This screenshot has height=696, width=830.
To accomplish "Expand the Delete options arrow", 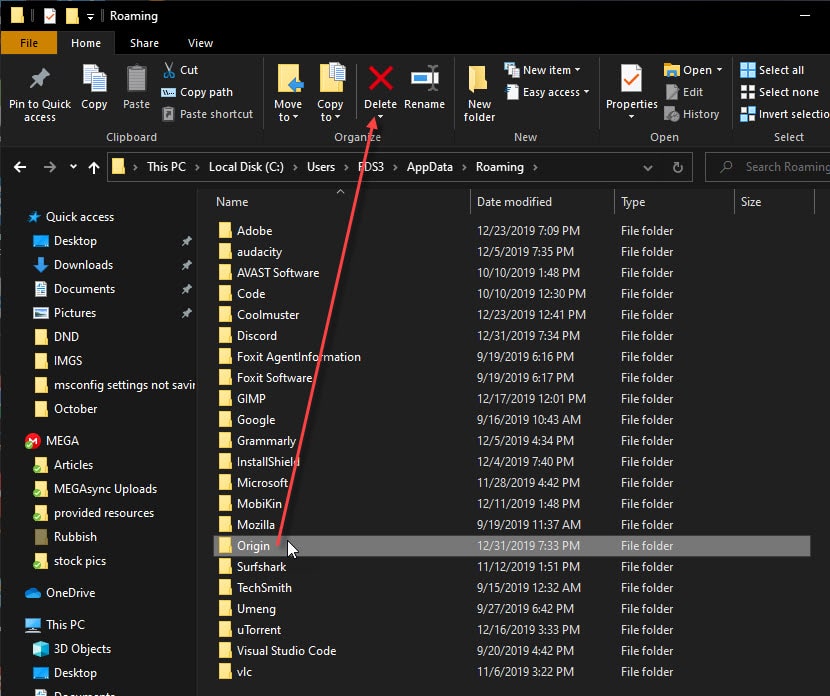I will (x=381, y=117).
